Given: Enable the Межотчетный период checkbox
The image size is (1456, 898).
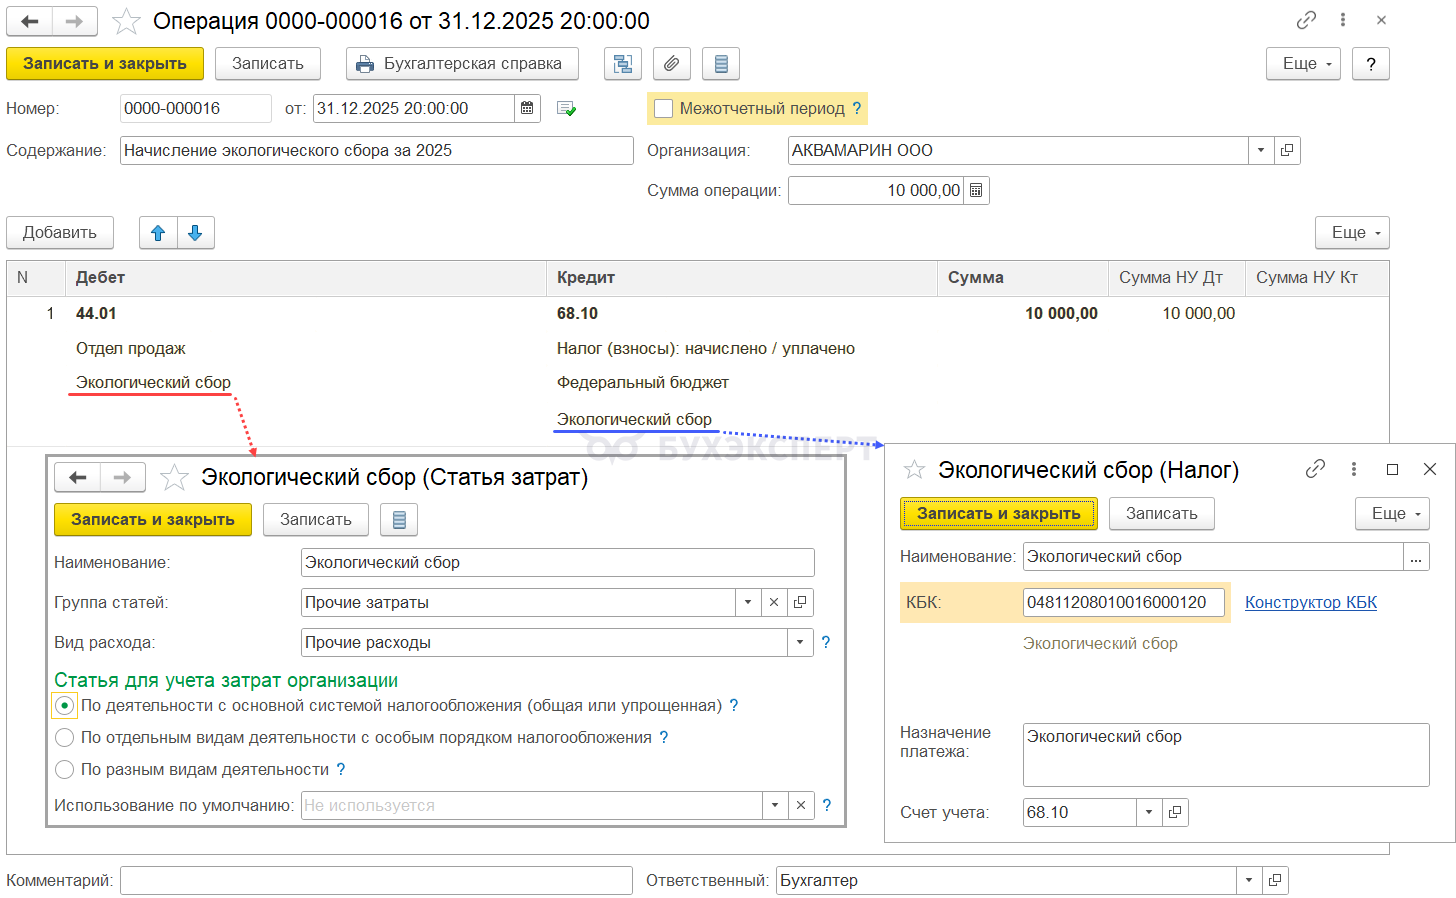Looking at the screenshot, I should [x=664, y=108].
